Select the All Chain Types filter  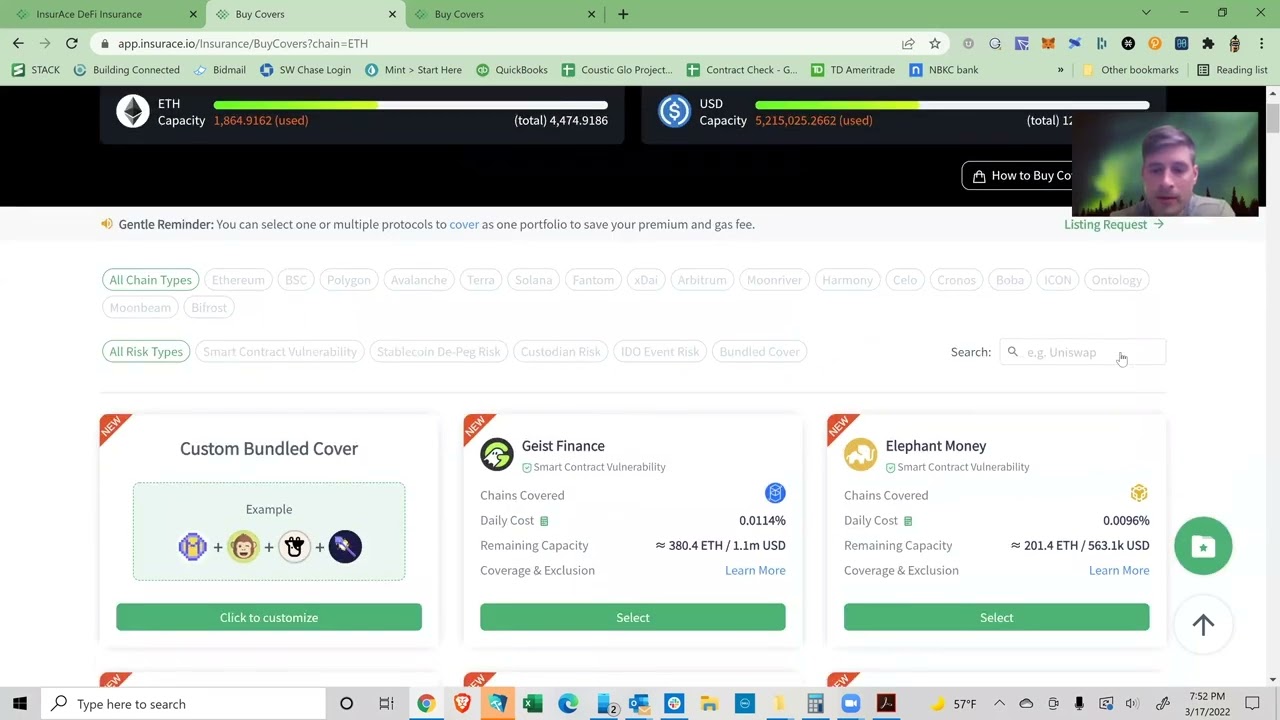[x=150, y=280]
